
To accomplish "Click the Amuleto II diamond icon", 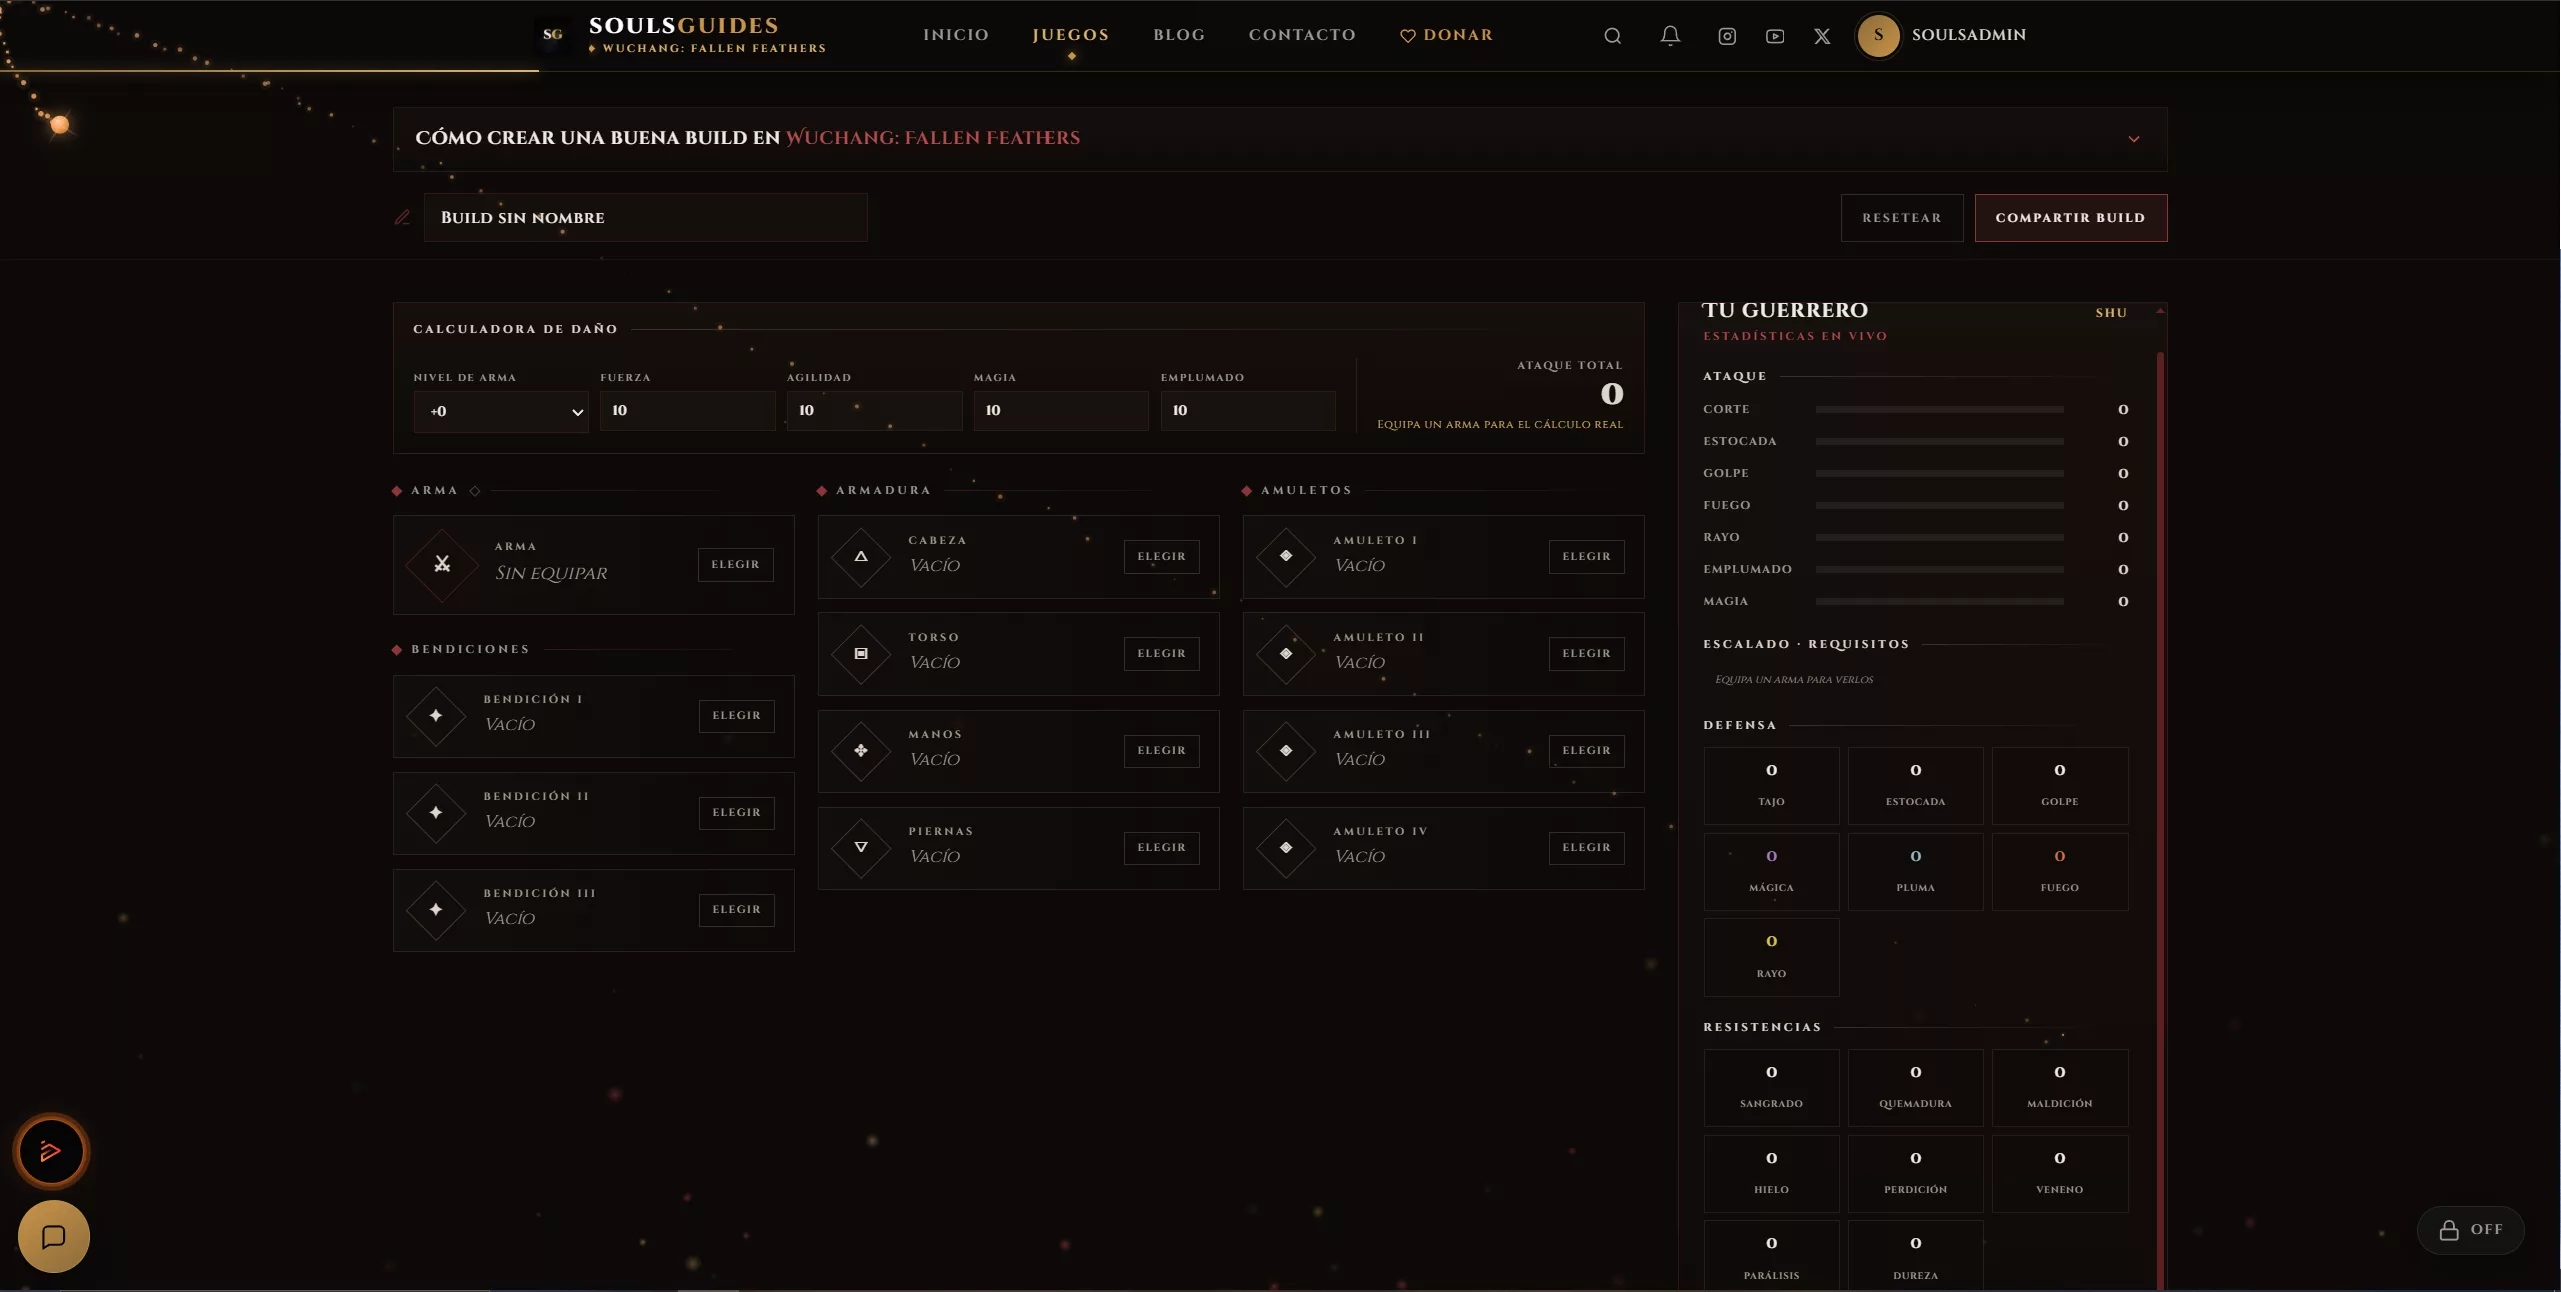I will coord(1286,653).
